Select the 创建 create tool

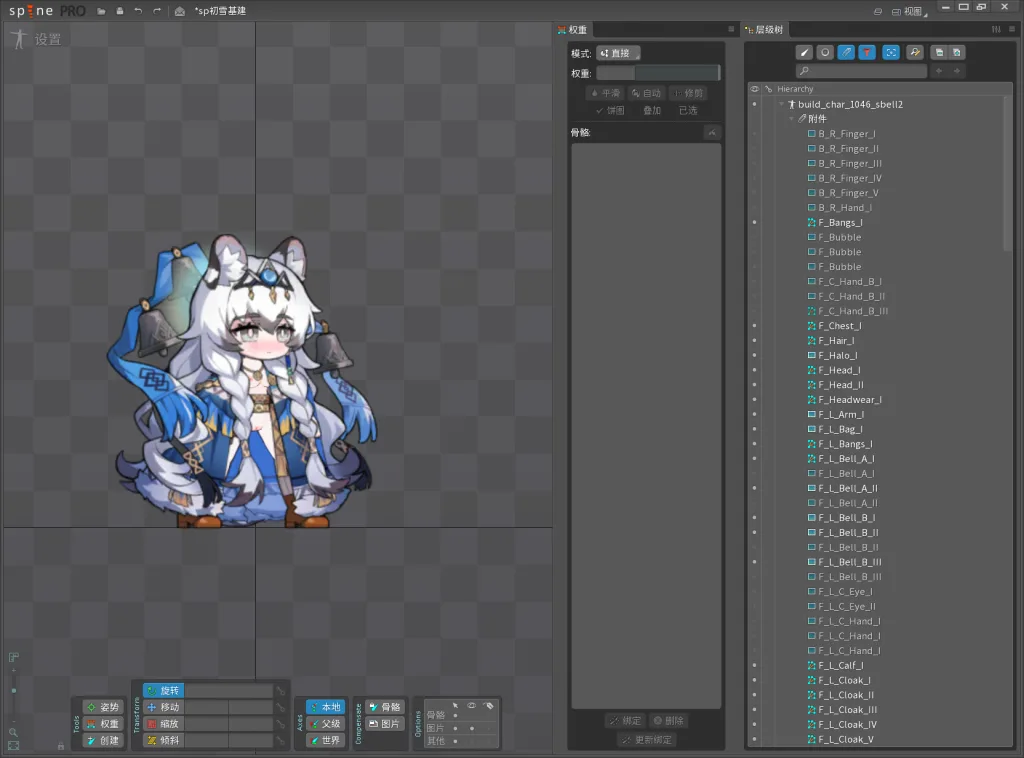coord(102,741)
